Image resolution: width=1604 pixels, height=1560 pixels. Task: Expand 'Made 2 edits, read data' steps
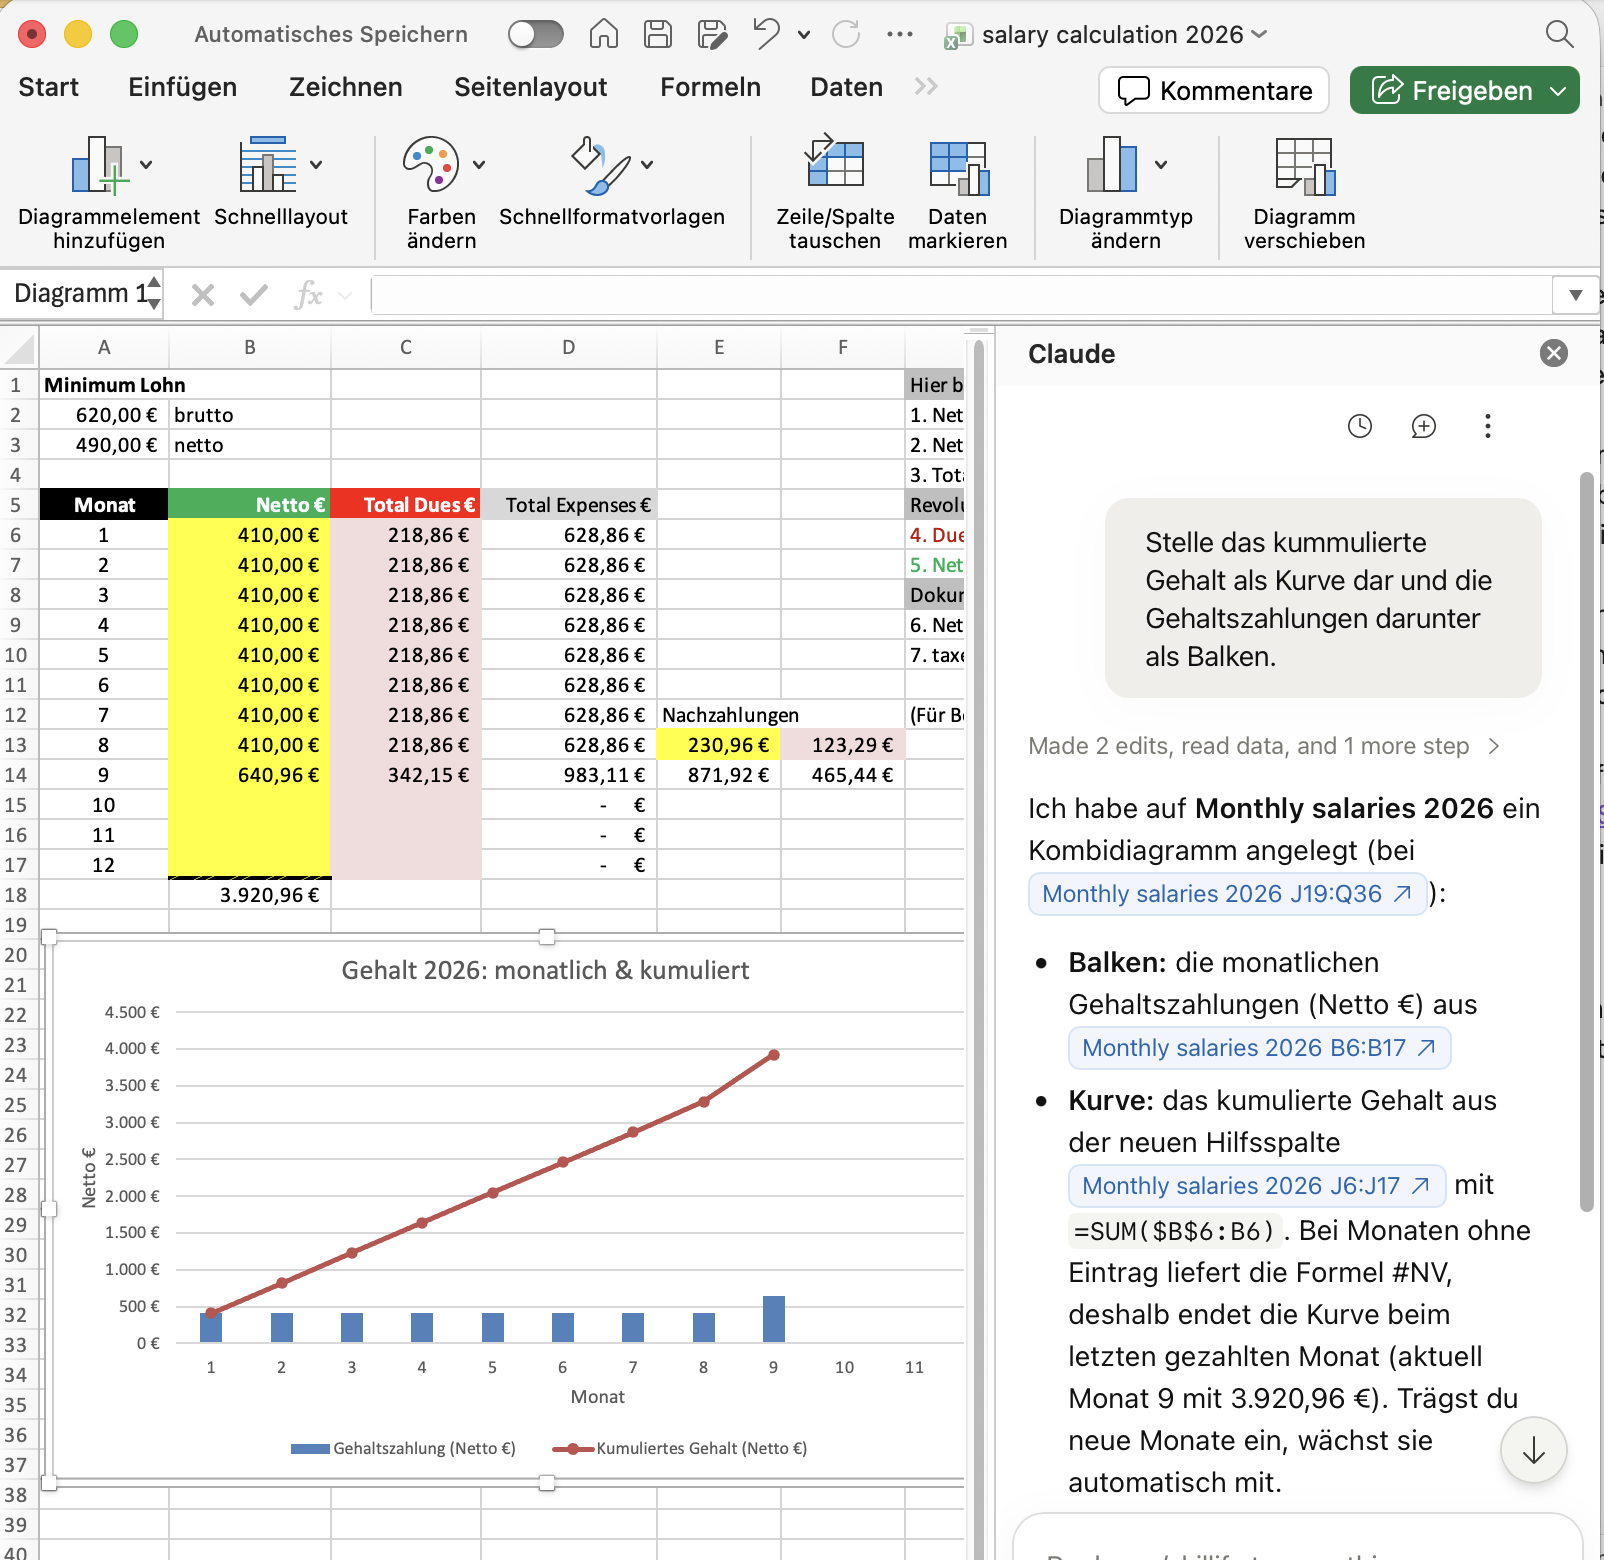point(1263,746)
